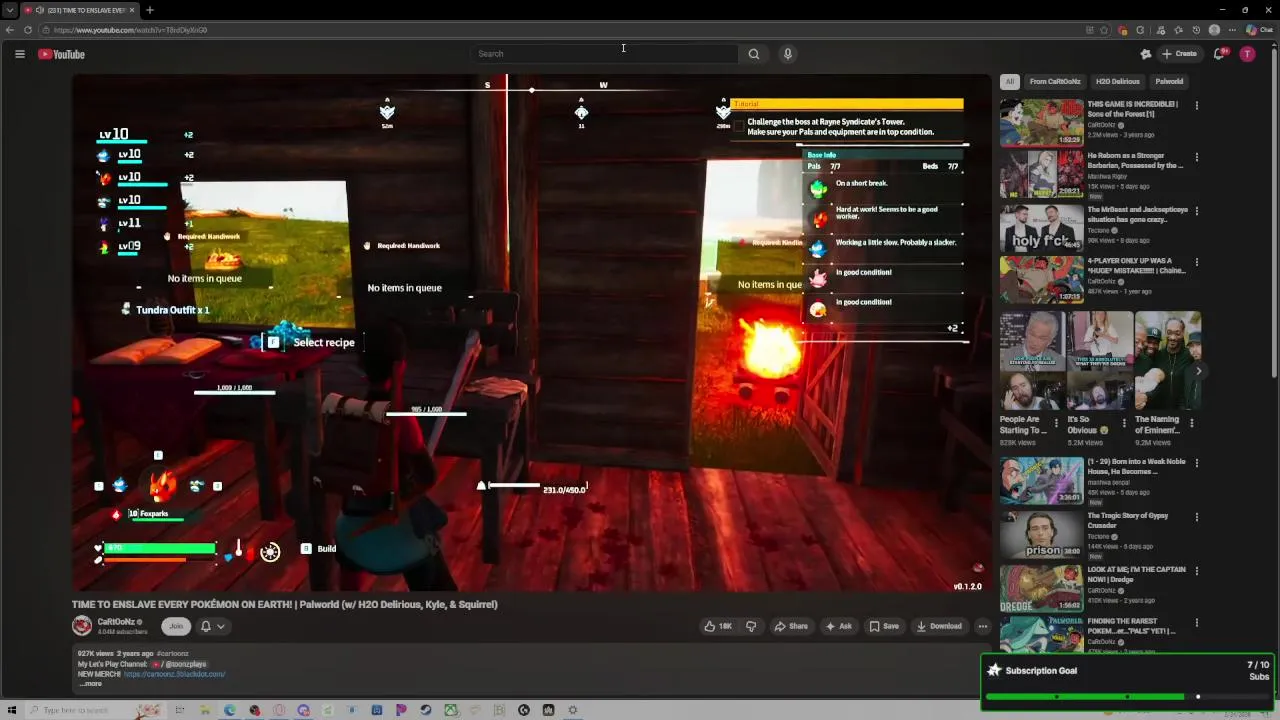Viewport: 1280px width, 720px height.
Task: Dislike the video with the thumbs-down button
Action: click(751, 626)
